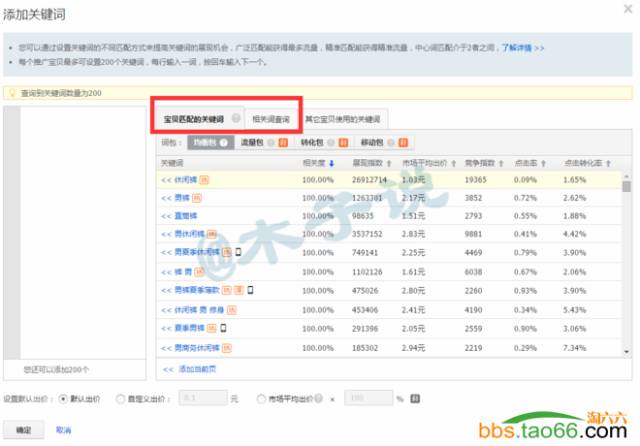Screen dimensions: 640x446
Task: Click mobile phone icon on 291396 row
Action: (x=223, y=328)
